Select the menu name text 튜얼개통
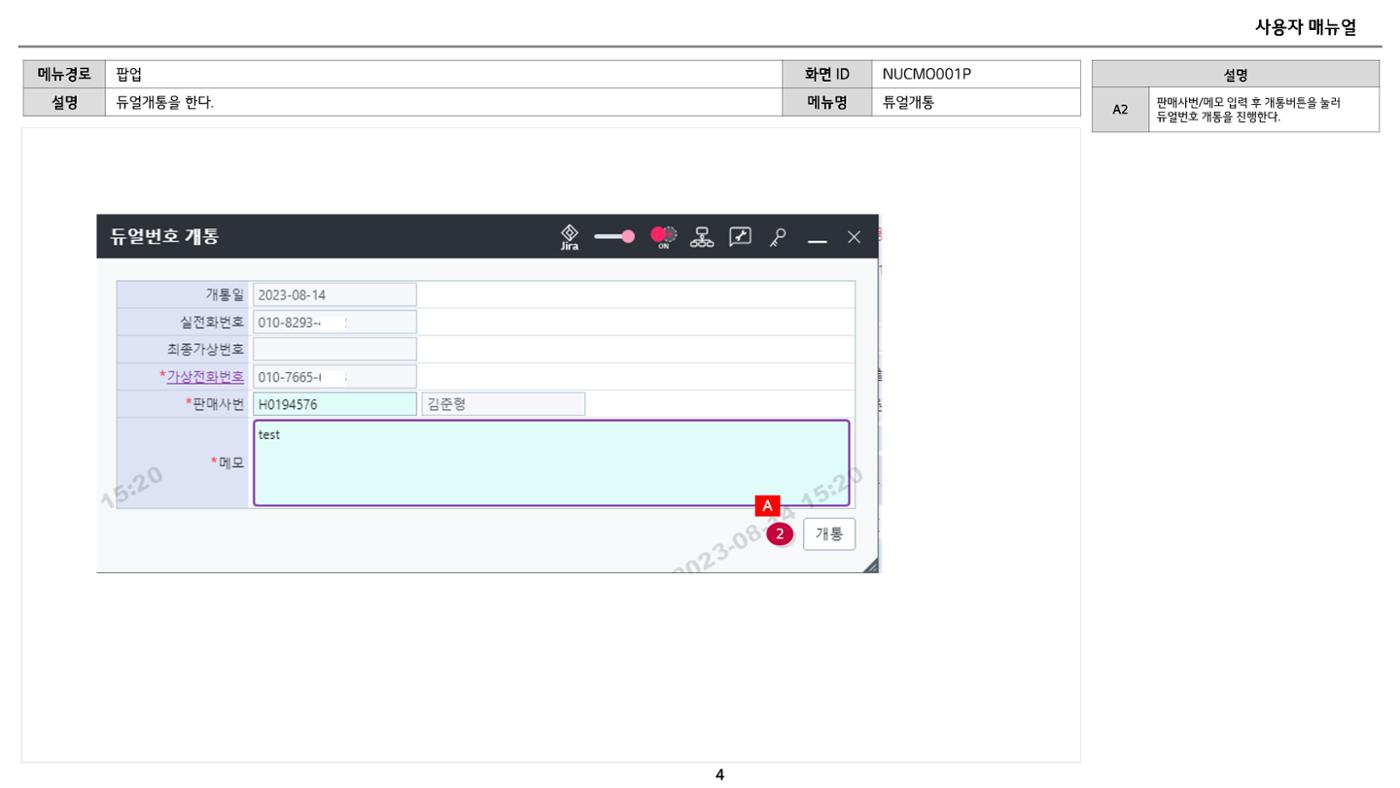Viewport: 1400px width, 788px height. (x=908, y=101)
